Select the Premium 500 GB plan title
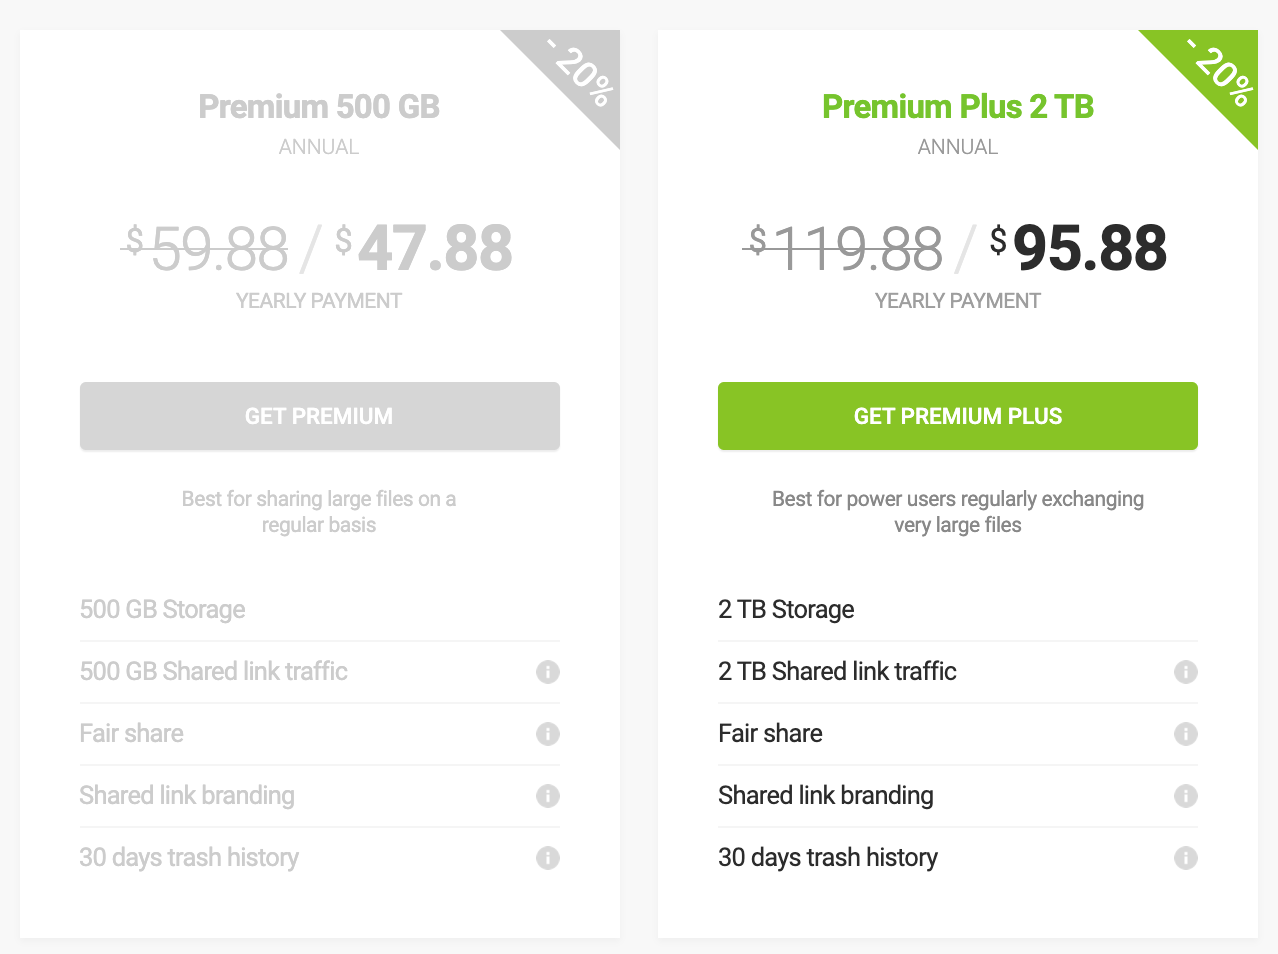The image size is (1278, 954). click(x=319, y=107)
